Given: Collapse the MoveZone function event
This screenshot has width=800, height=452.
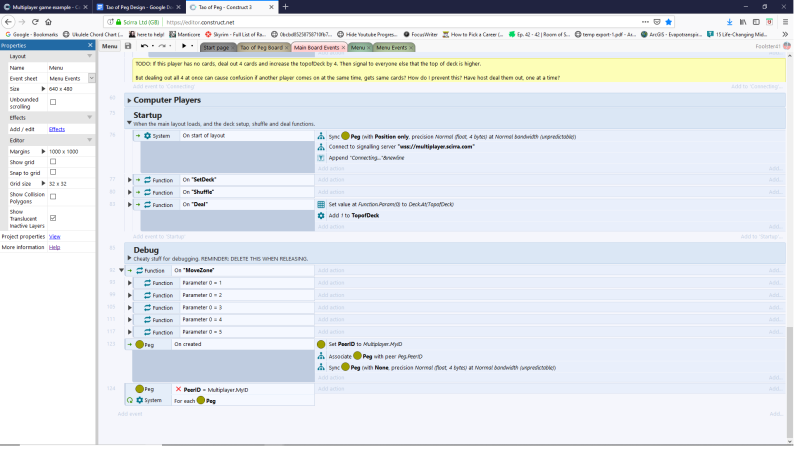Looking at the screenshot, I should pos(121,270).
